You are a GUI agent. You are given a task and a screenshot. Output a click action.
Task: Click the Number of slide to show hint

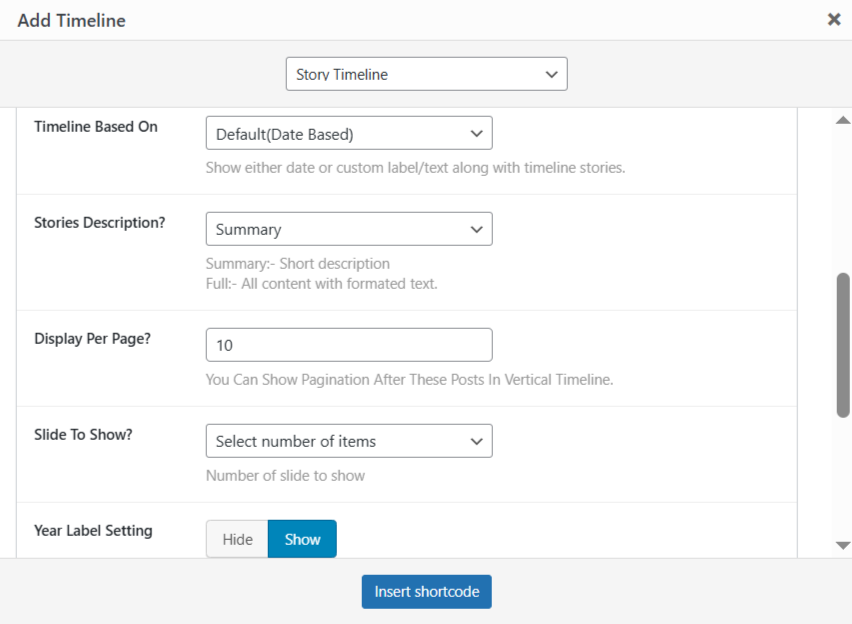(285, 476)
